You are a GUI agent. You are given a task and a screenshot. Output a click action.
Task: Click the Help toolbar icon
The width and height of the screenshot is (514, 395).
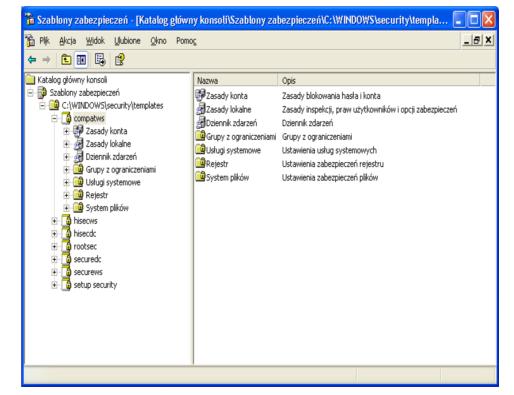click(119, 60)
